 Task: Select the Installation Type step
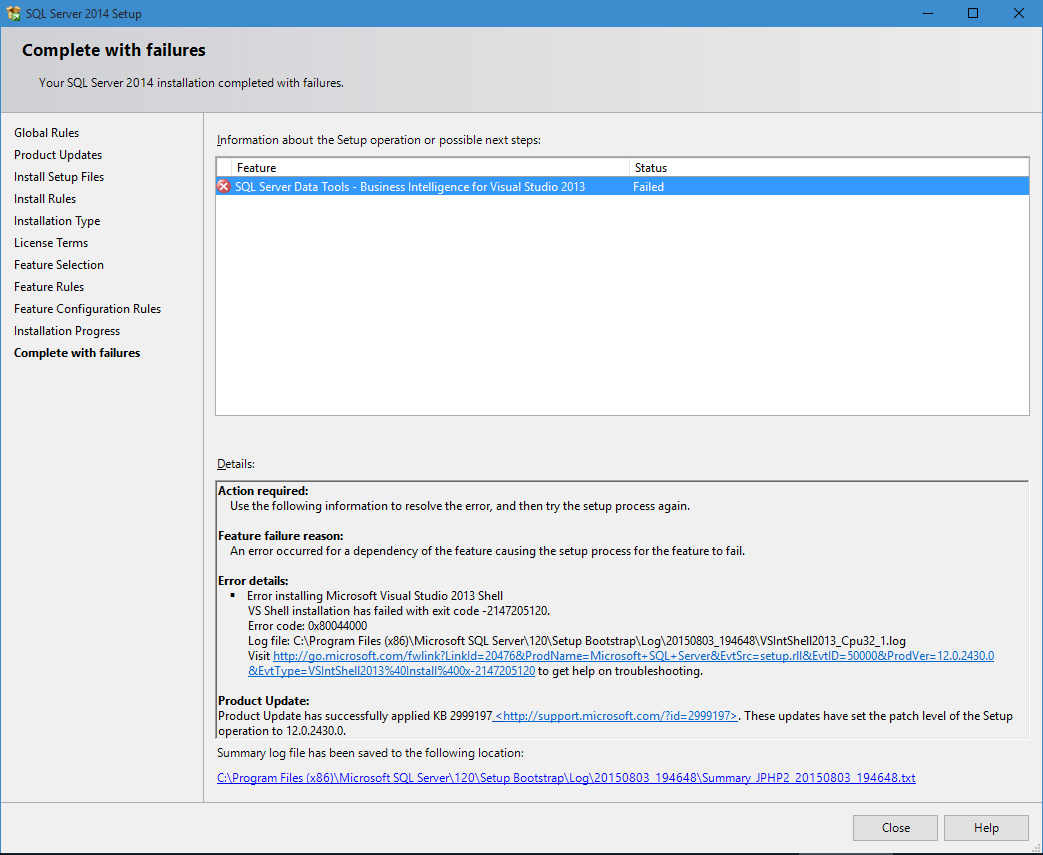point(57,221)
